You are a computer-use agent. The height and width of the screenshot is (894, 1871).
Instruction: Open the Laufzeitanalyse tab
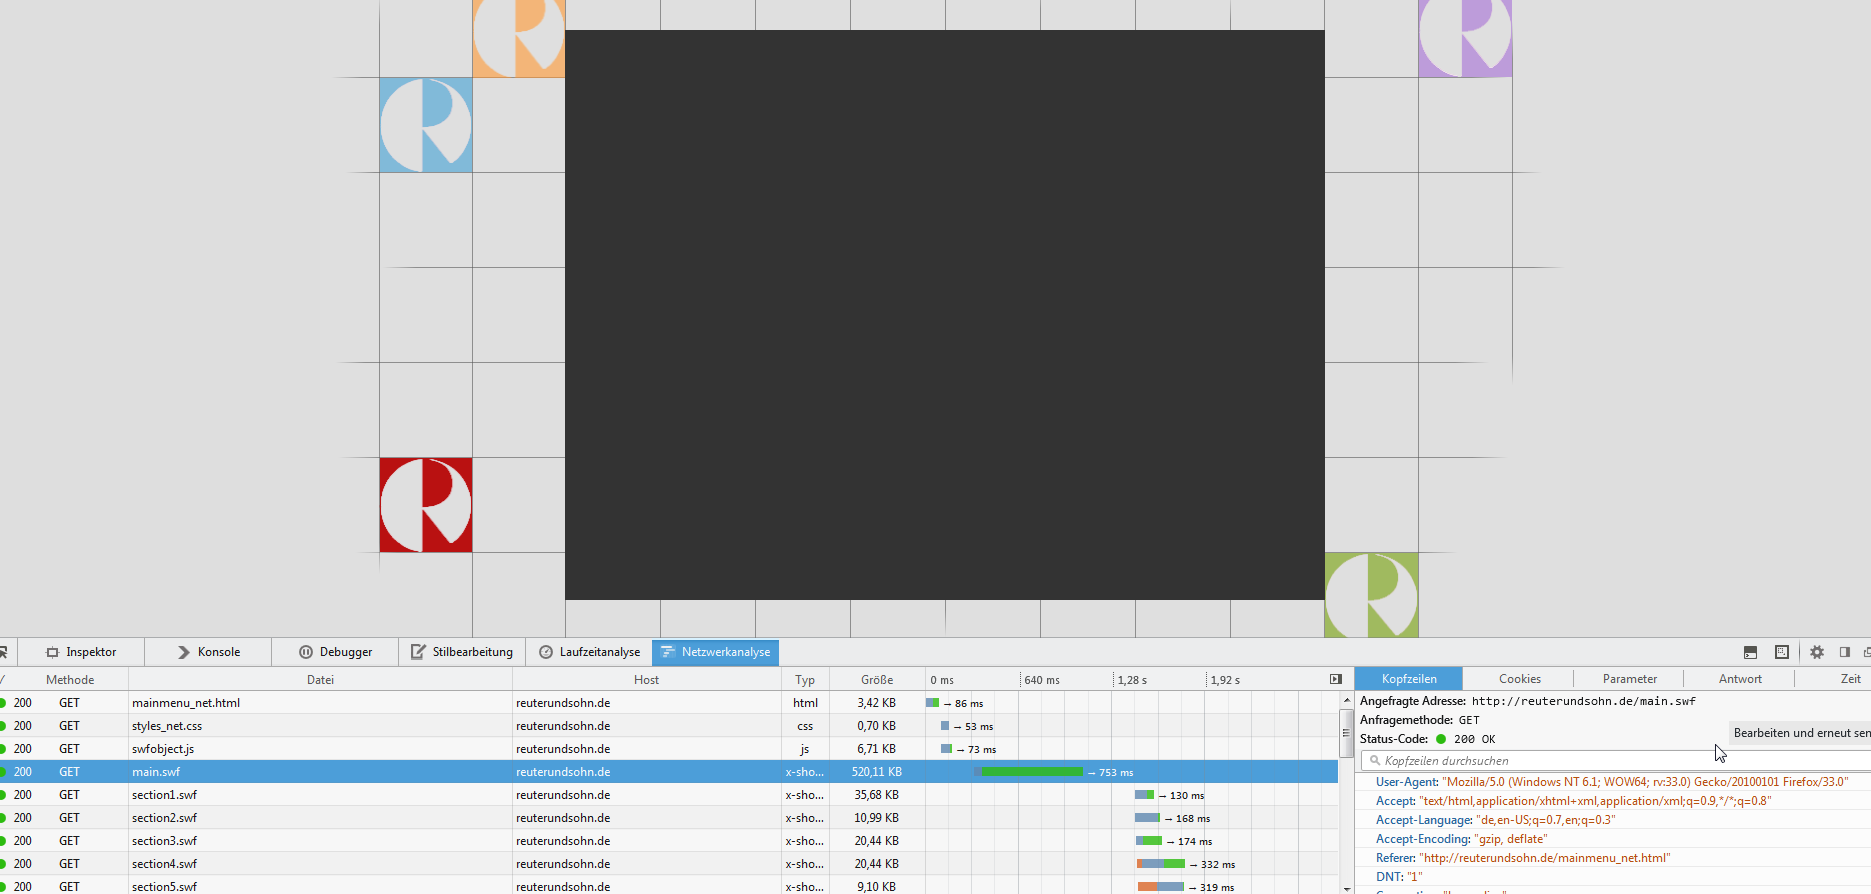click(x=589, y=652)
